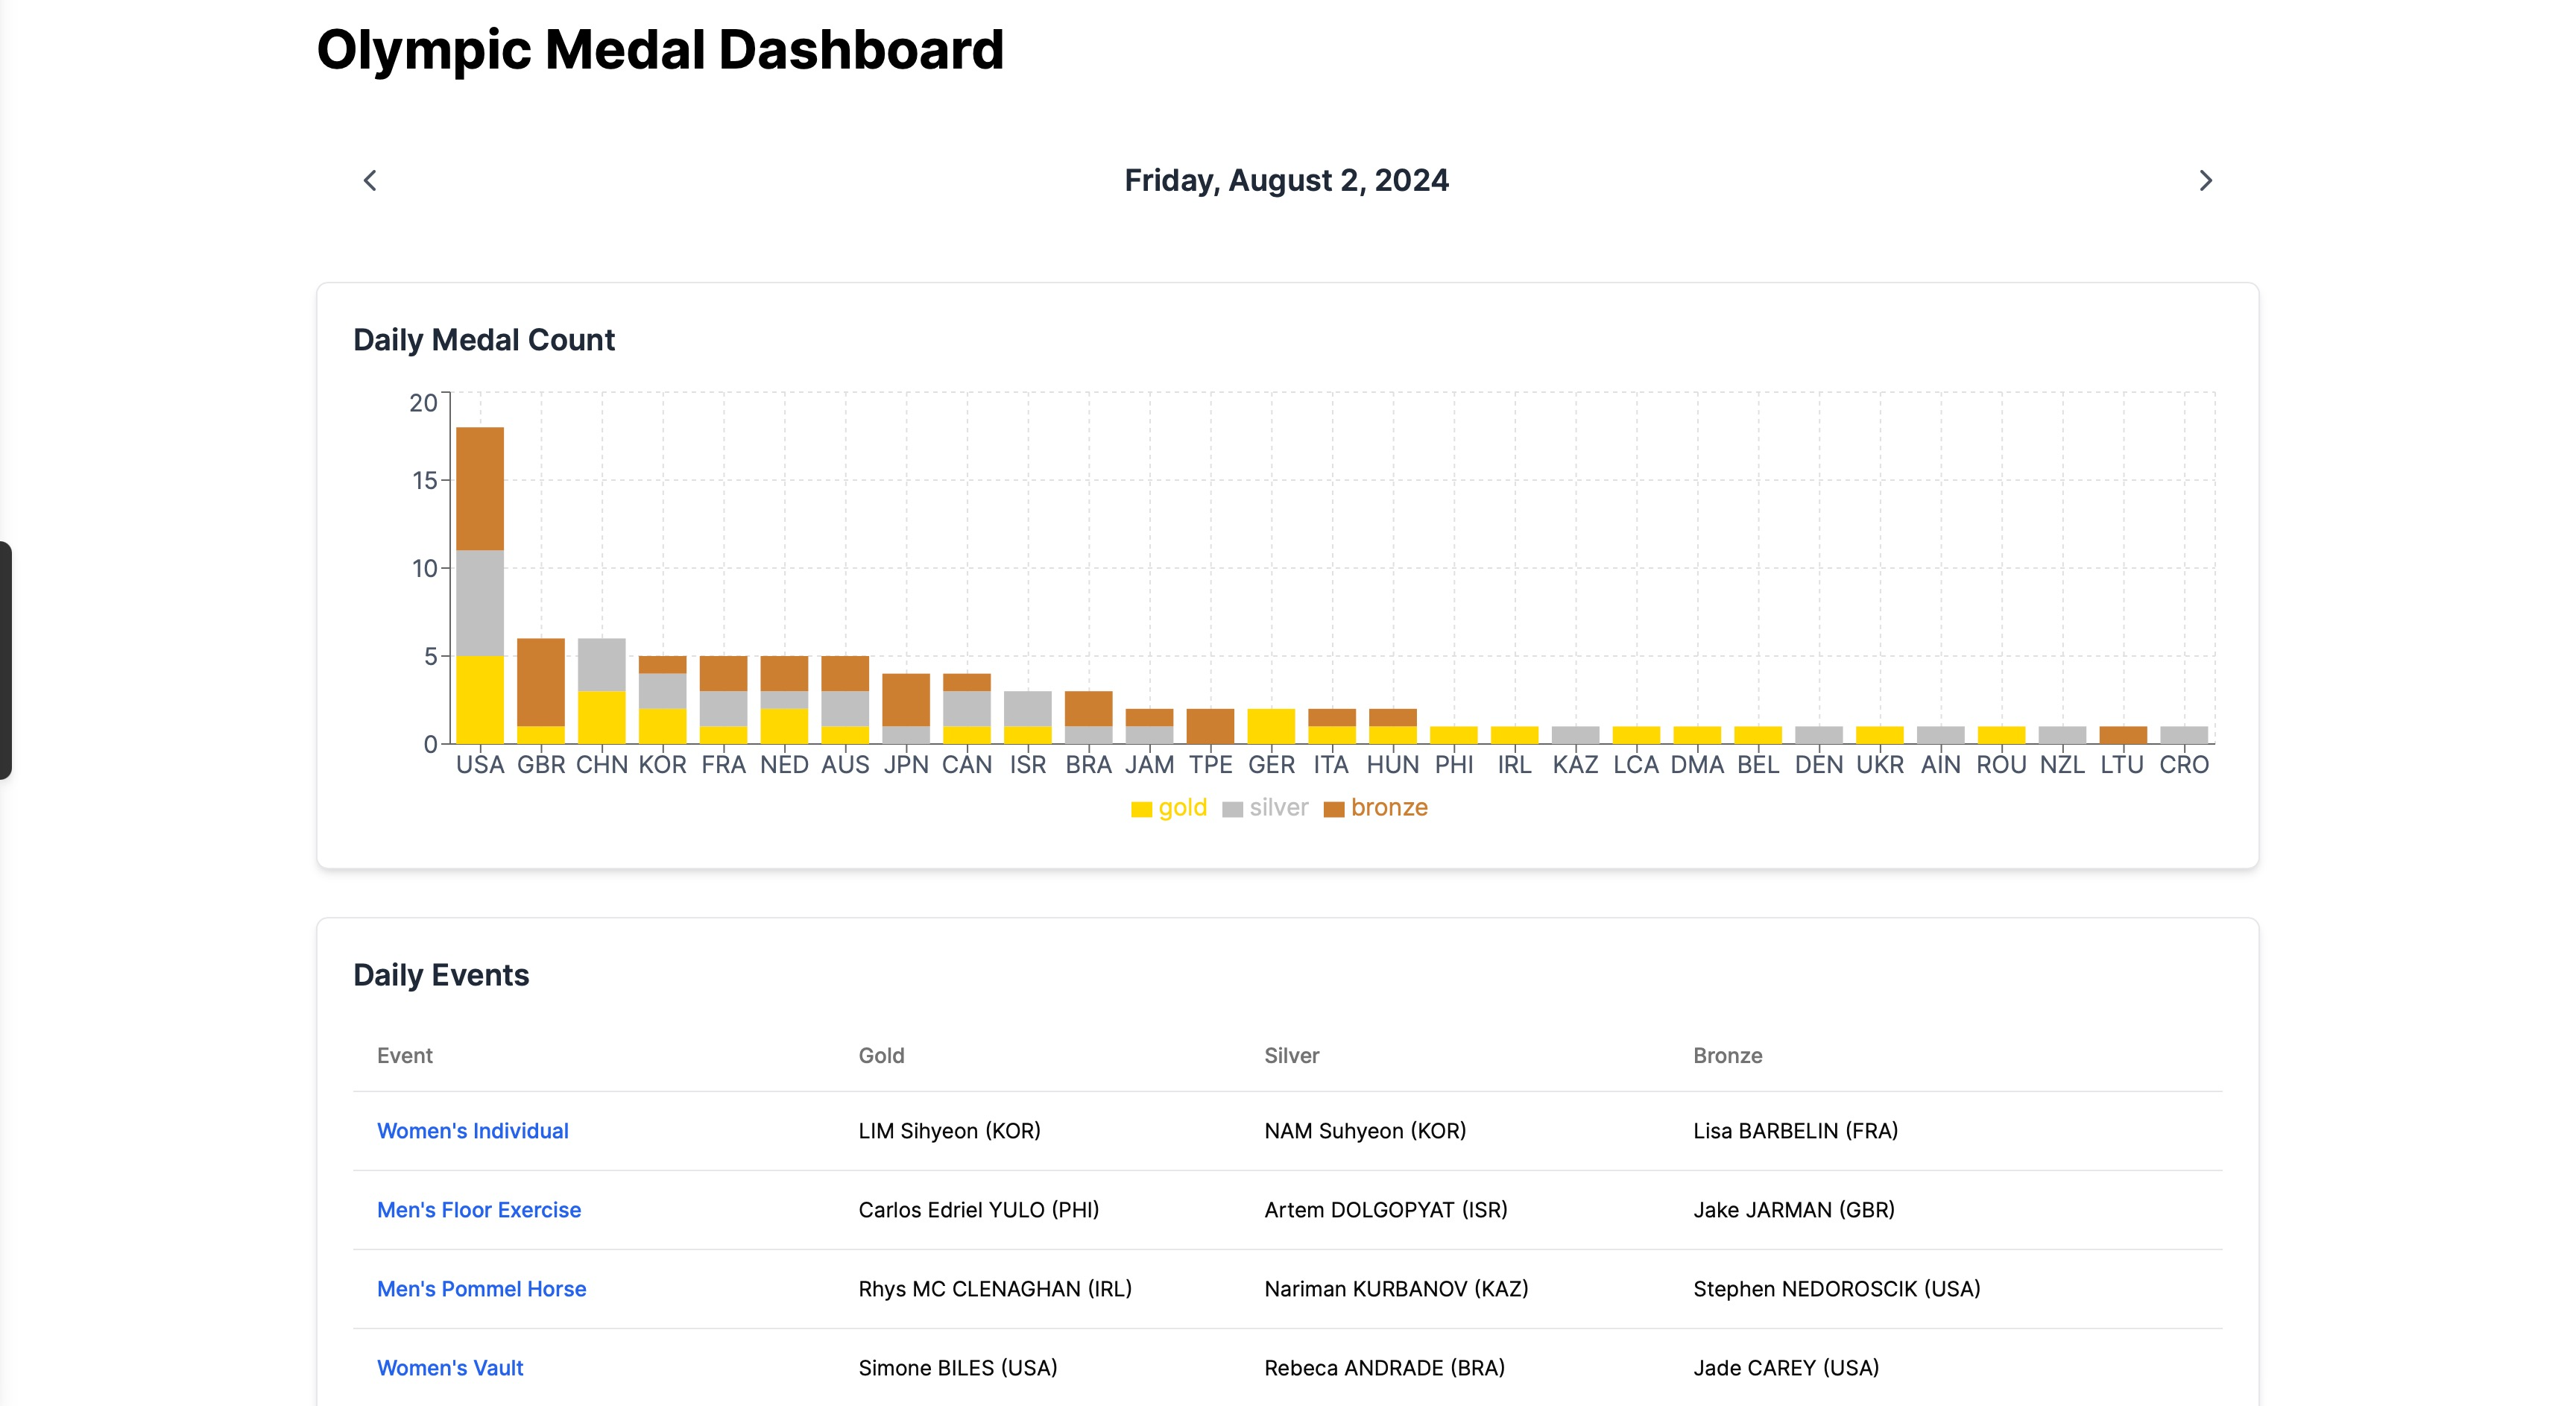Click the GER gold bar
The width and height of the screenshot is (2576, 1406).
click(1271, 726)
